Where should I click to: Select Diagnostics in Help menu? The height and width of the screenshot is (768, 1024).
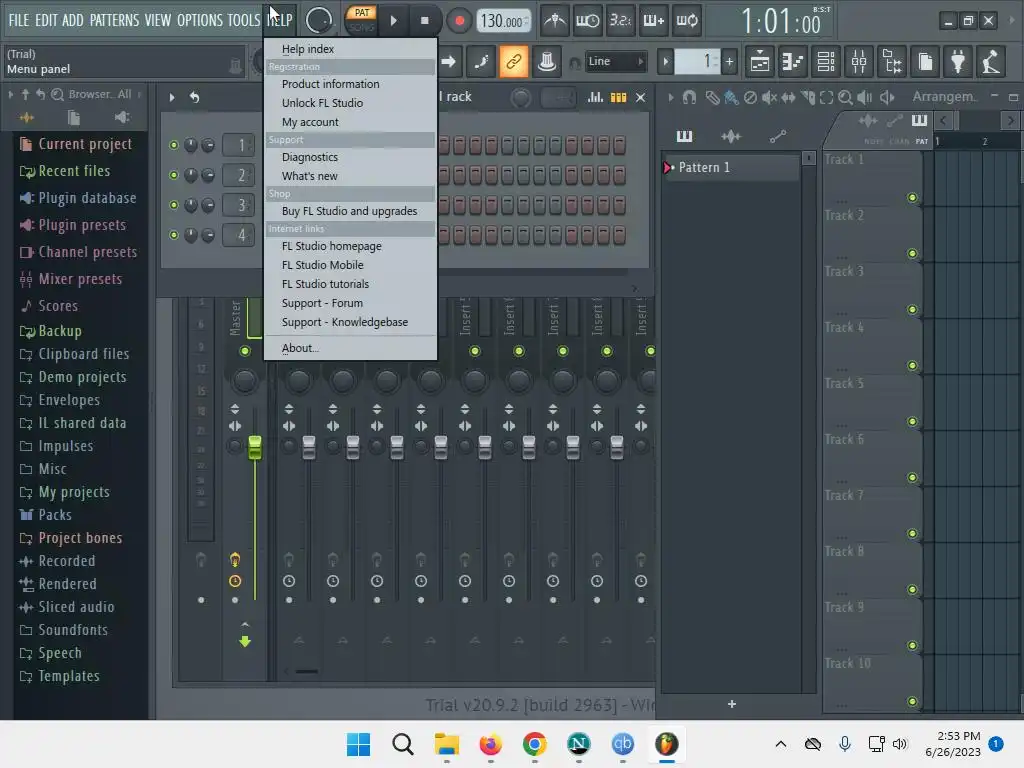click(x=350, y=157)
